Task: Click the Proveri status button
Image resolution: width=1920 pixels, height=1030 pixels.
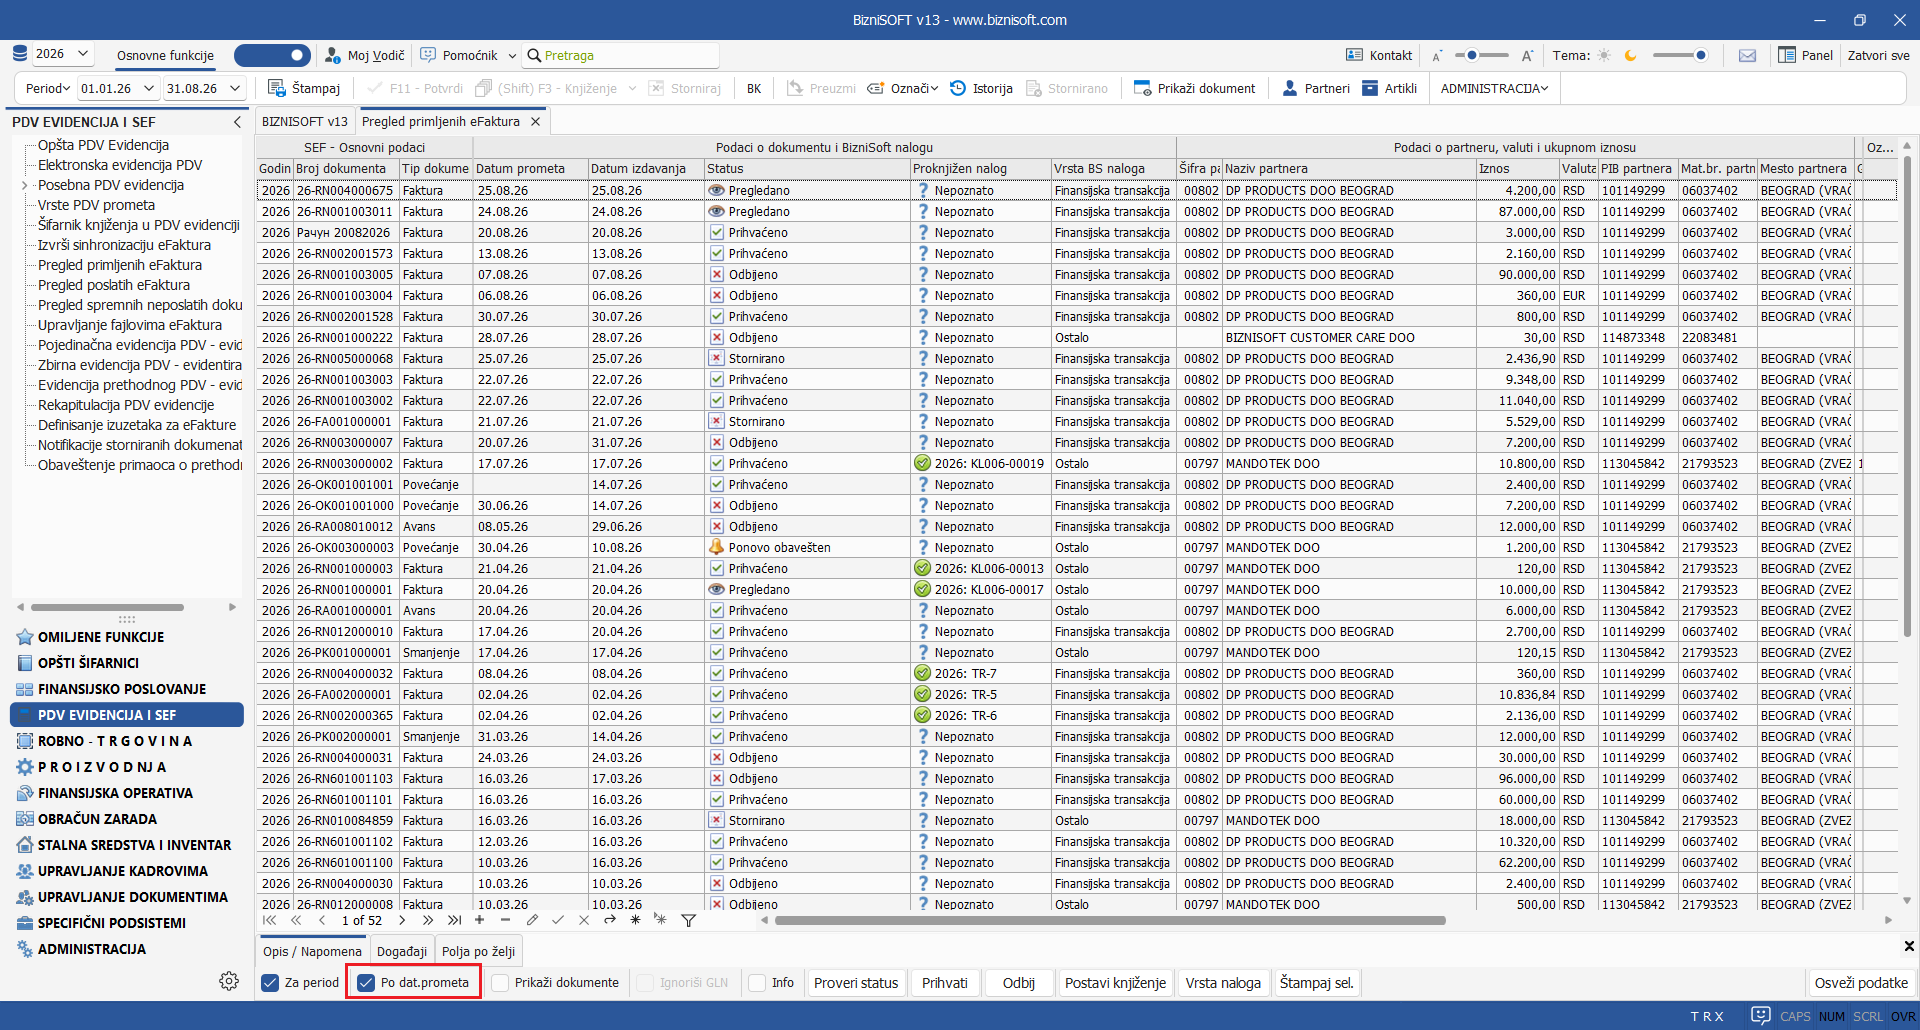Action: (856, 983)
